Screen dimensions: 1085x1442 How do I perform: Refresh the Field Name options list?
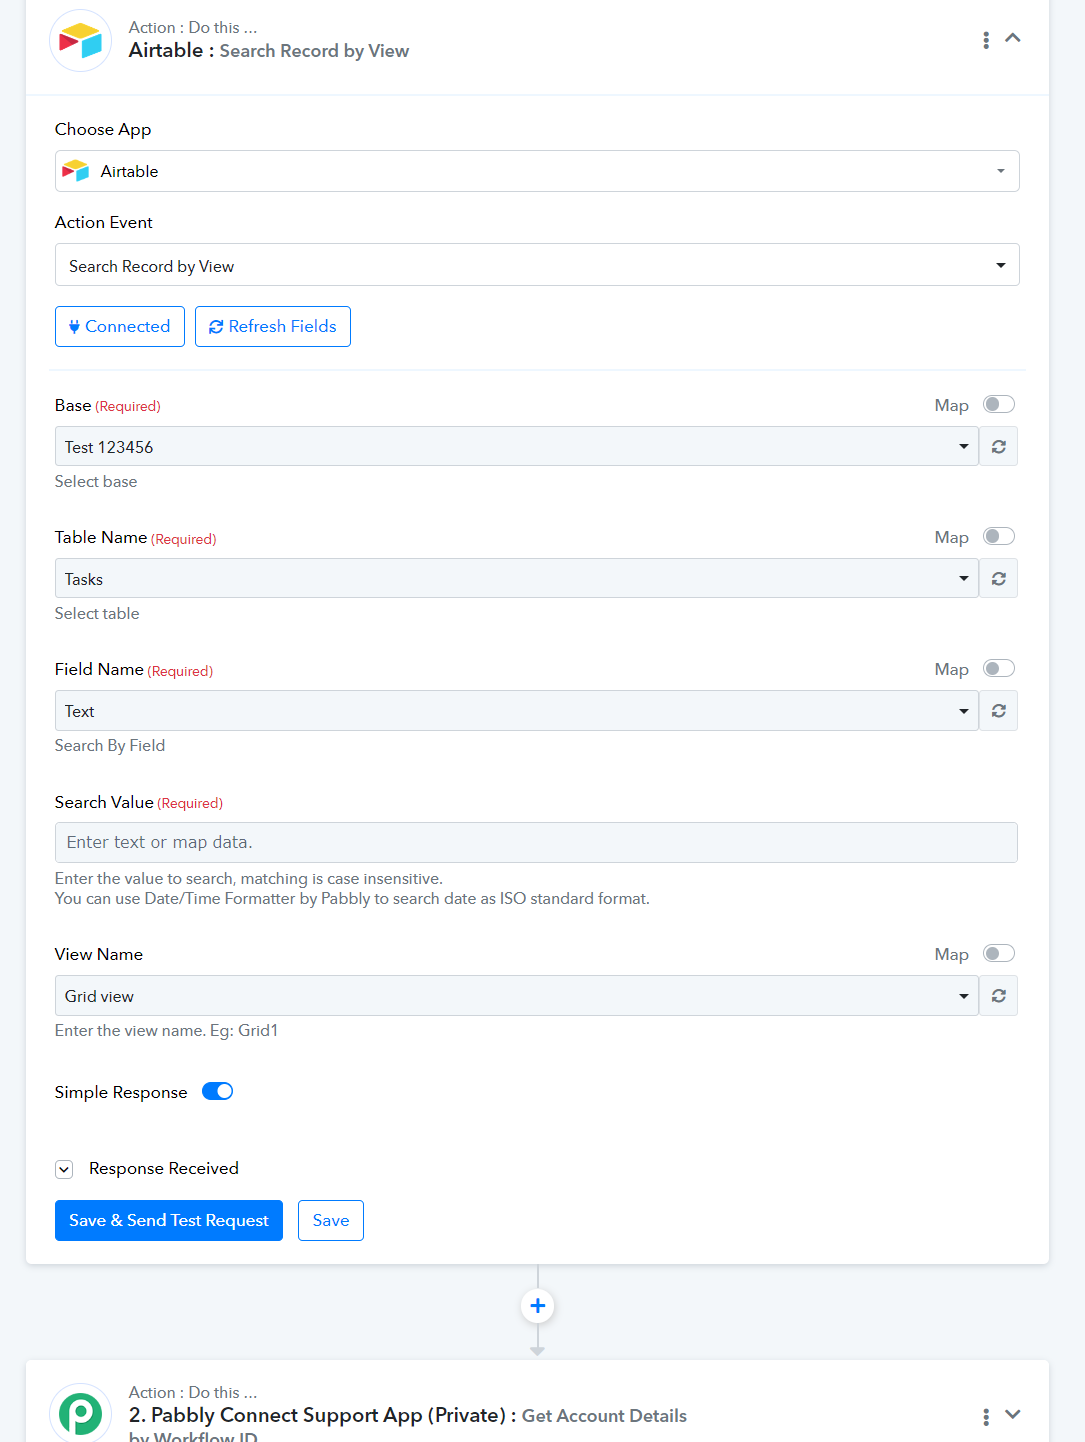tap(998, 711)
